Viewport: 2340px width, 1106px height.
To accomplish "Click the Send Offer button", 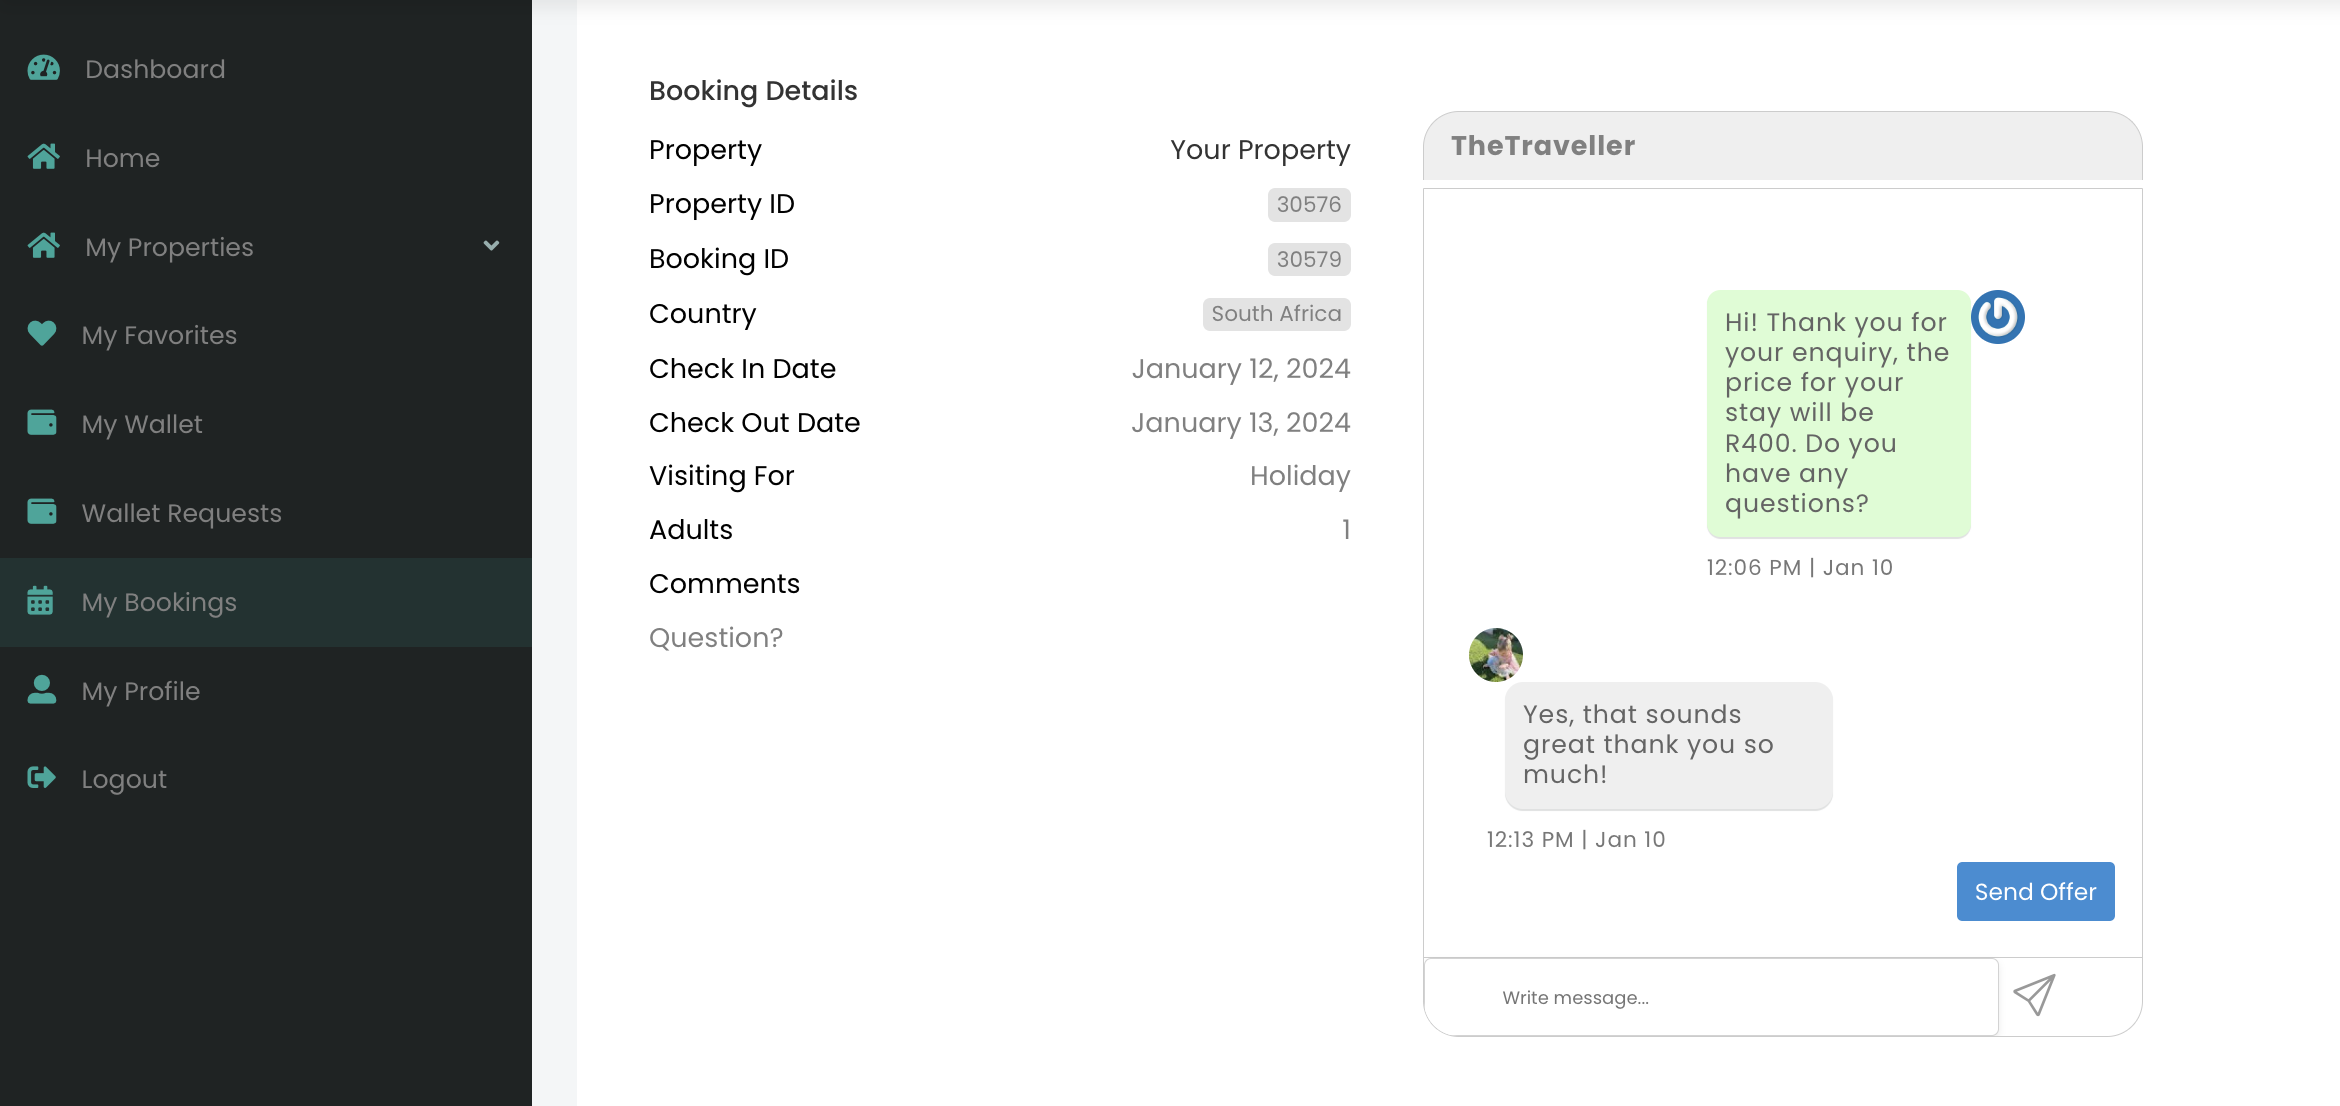I will point(2035,891).
